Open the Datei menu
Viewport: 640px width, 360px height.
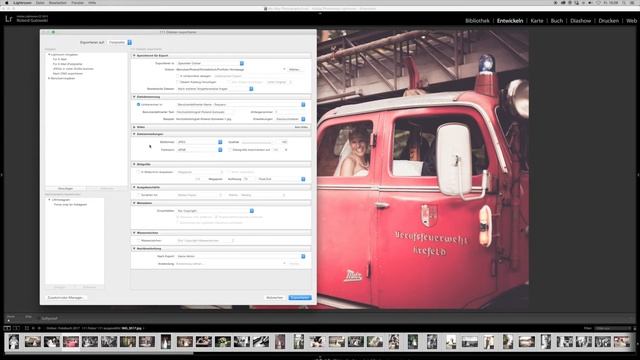[x=40, y=2]
